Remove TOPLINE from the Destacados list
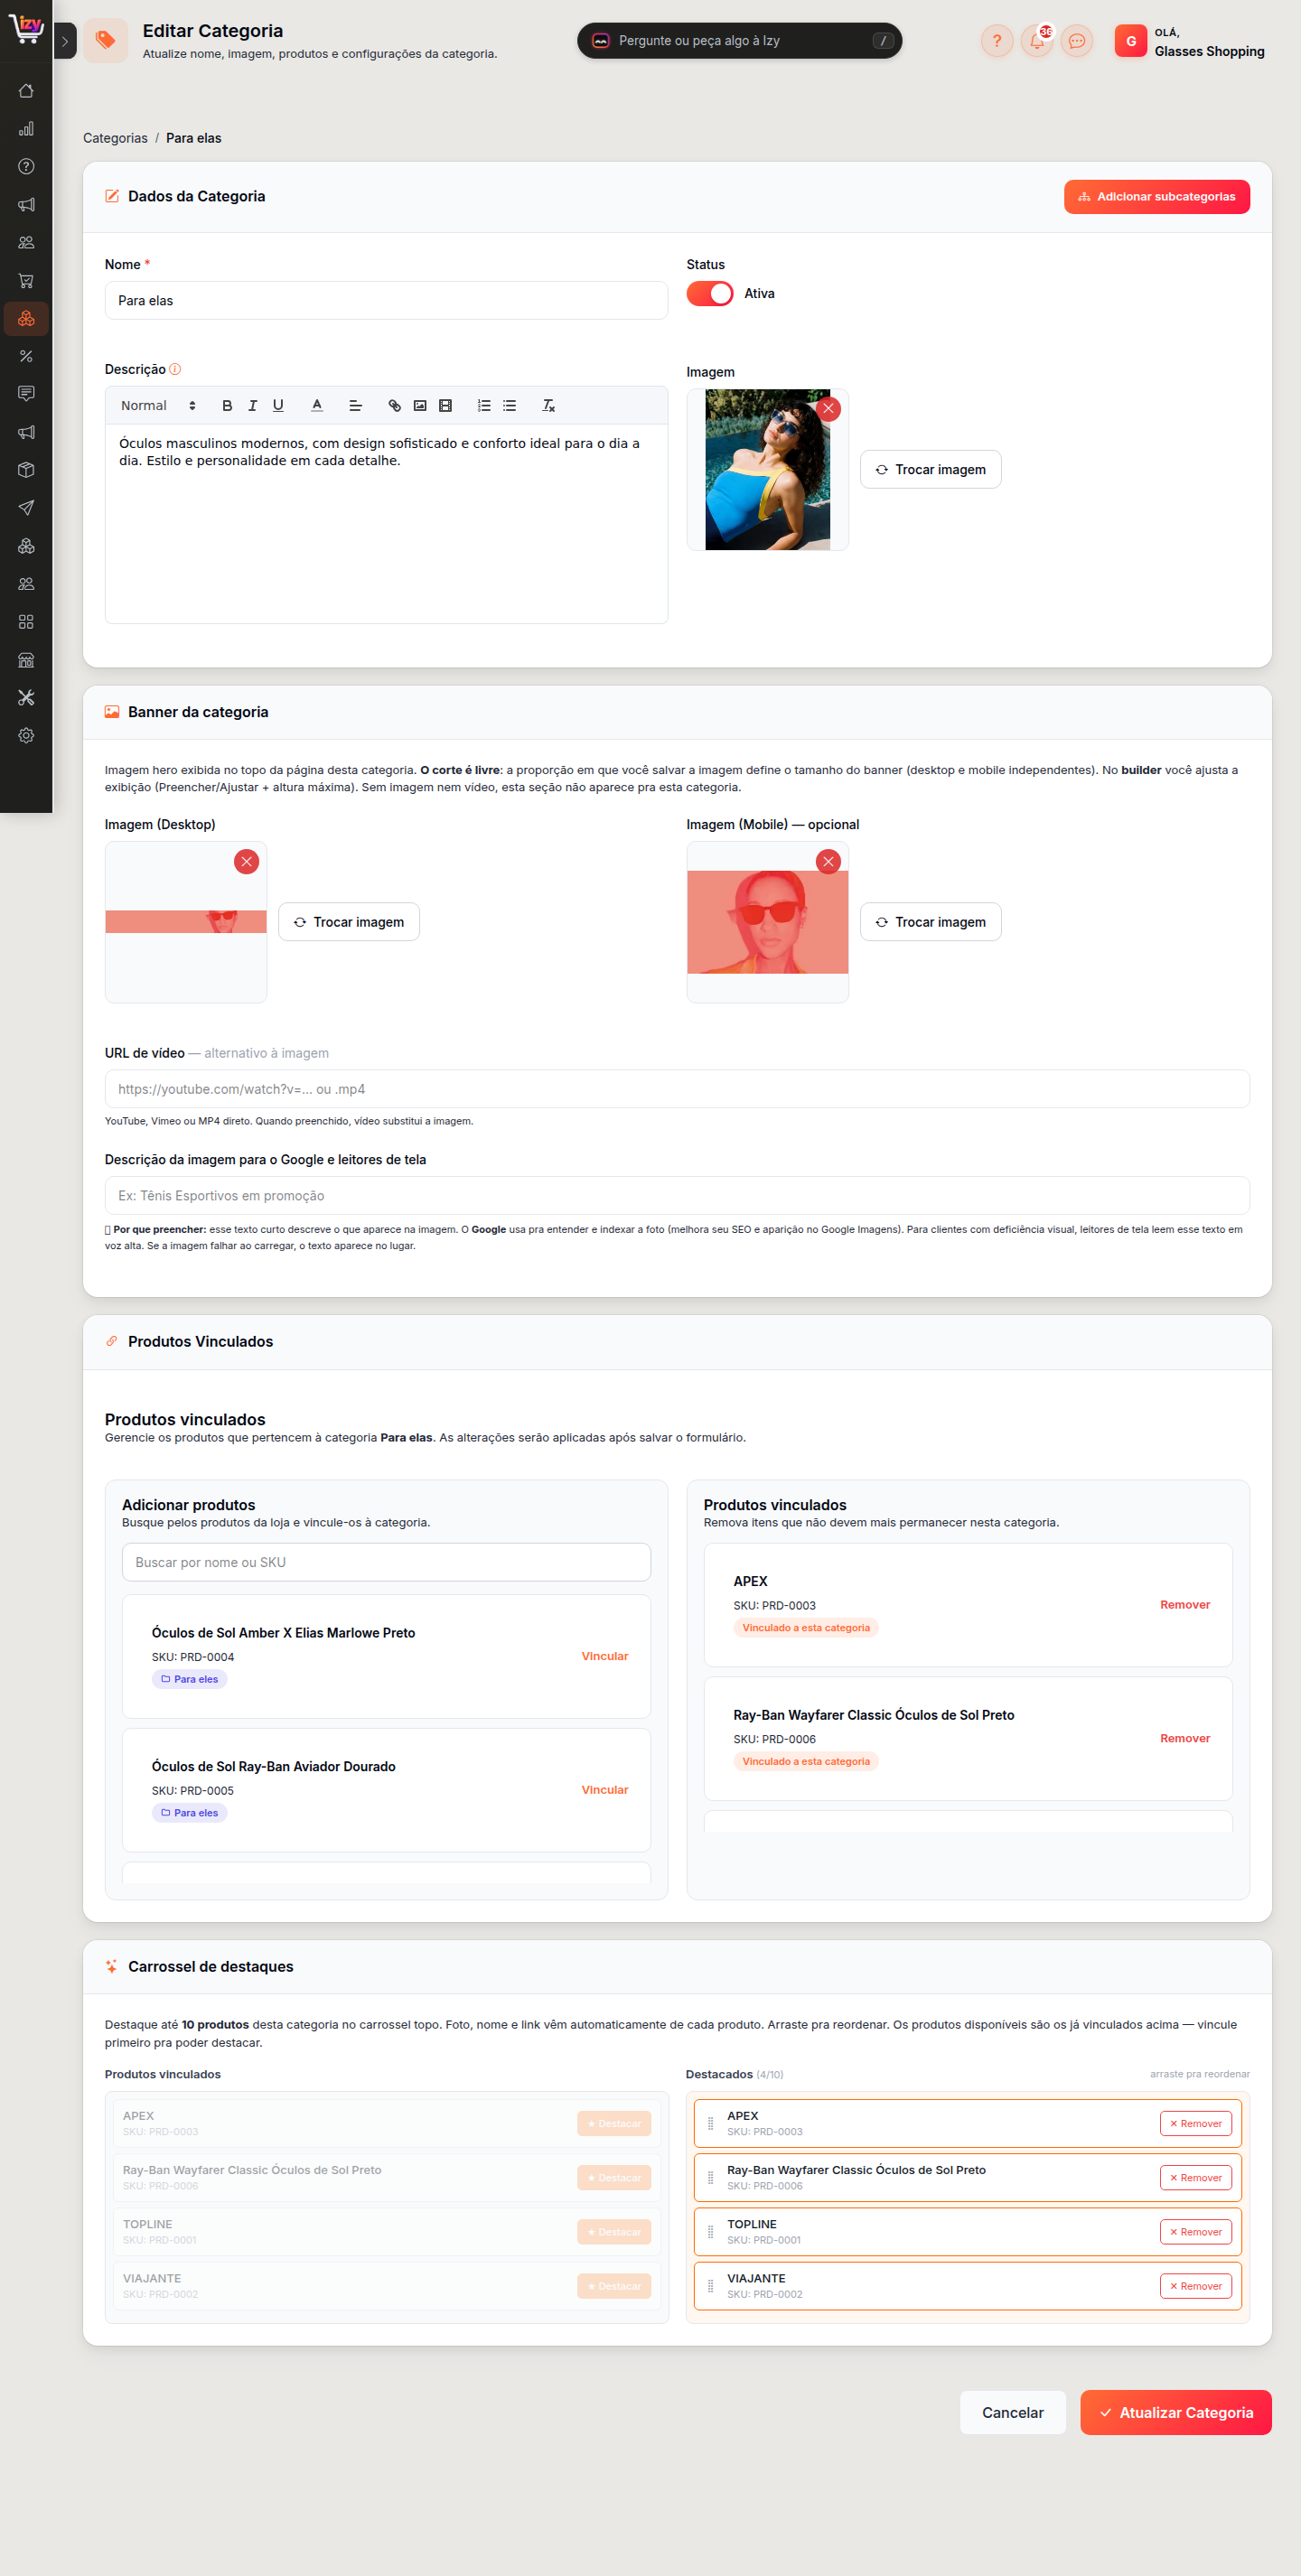The width and height of the screenshot is (1301, 2576). click(x=1196, y=2232)
